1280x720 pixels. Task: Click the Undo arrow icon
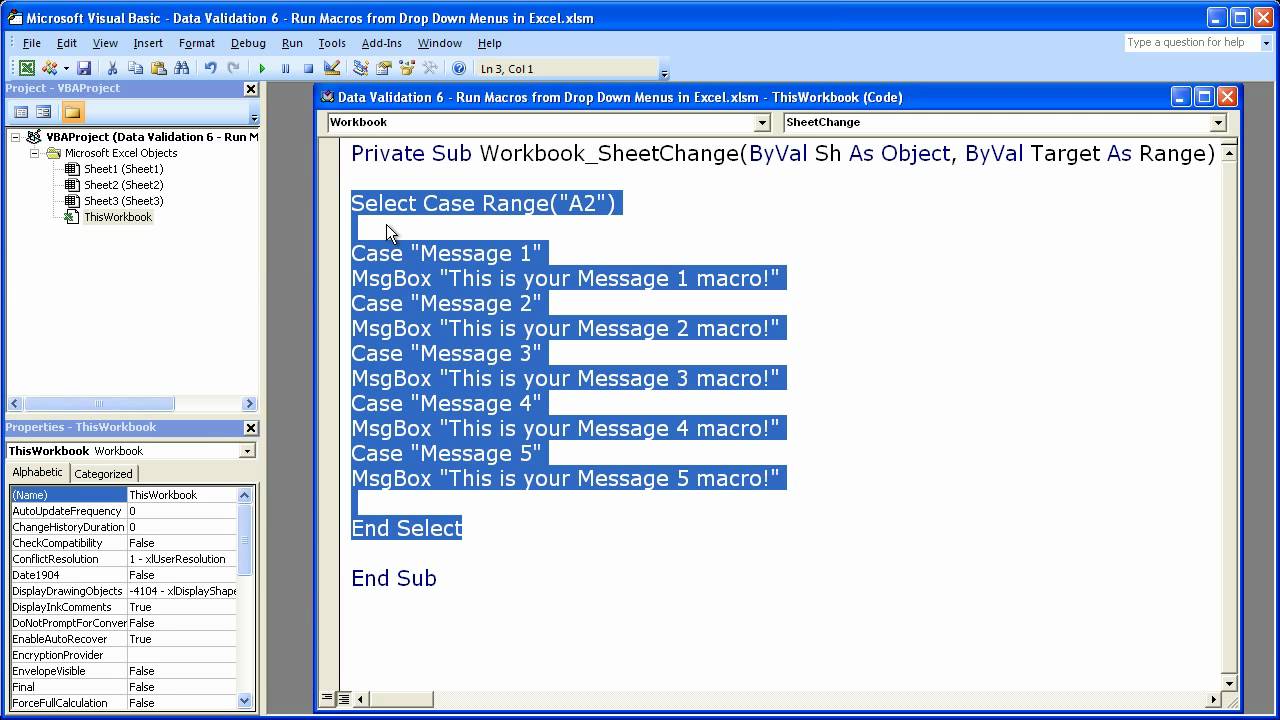coord(210,68)
